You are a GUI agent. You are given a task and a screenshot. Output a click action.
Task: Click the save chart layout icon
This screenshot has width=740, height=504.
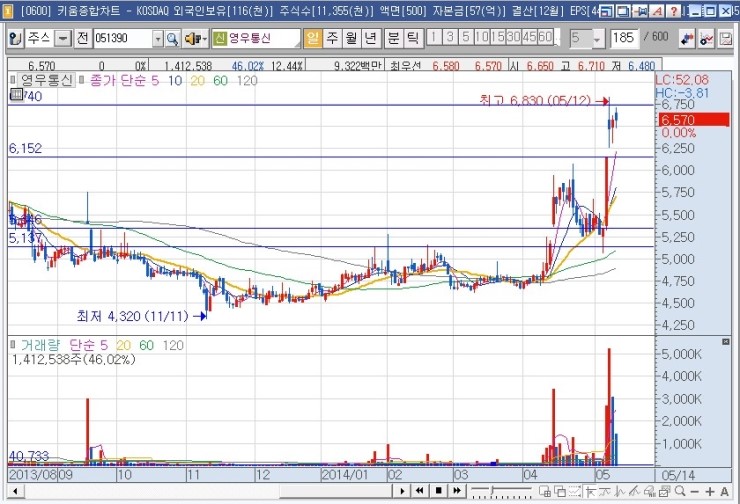[x=725, y=39]
